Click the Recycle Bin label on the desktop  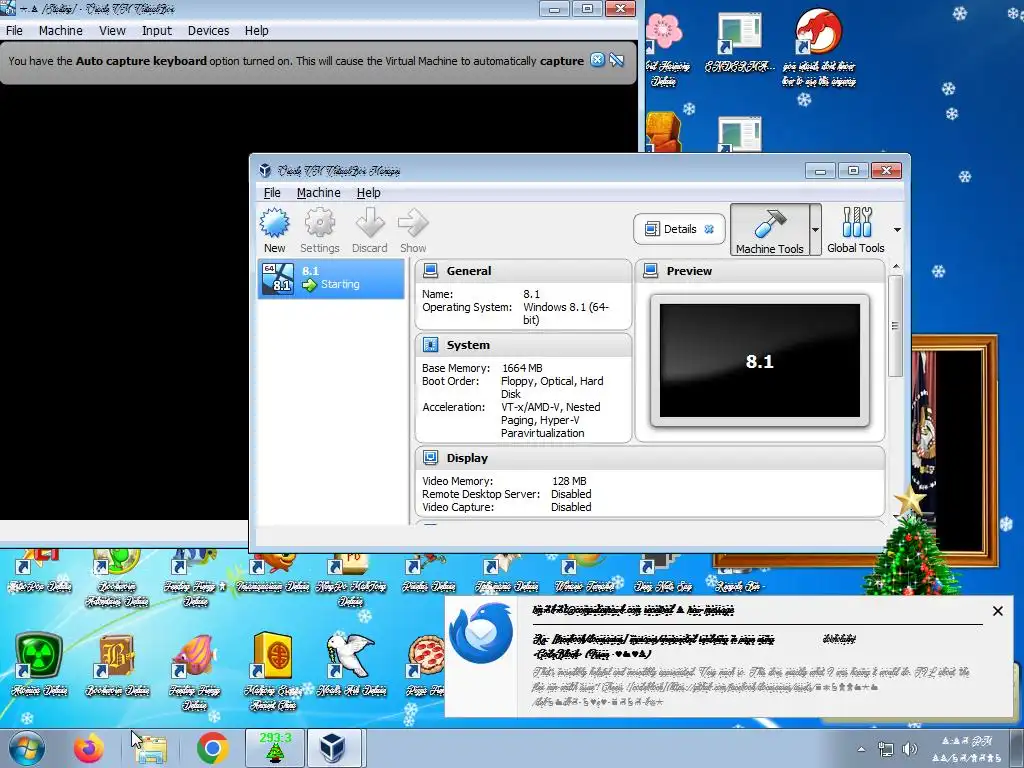click(x=739, y=586)
